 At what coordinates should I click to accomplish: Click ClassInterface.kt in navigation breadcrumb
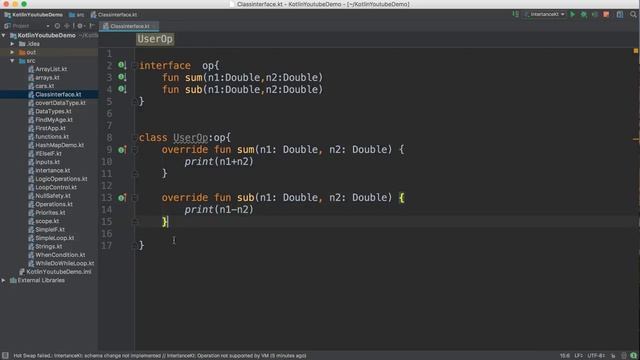click(x=114, y=15)
